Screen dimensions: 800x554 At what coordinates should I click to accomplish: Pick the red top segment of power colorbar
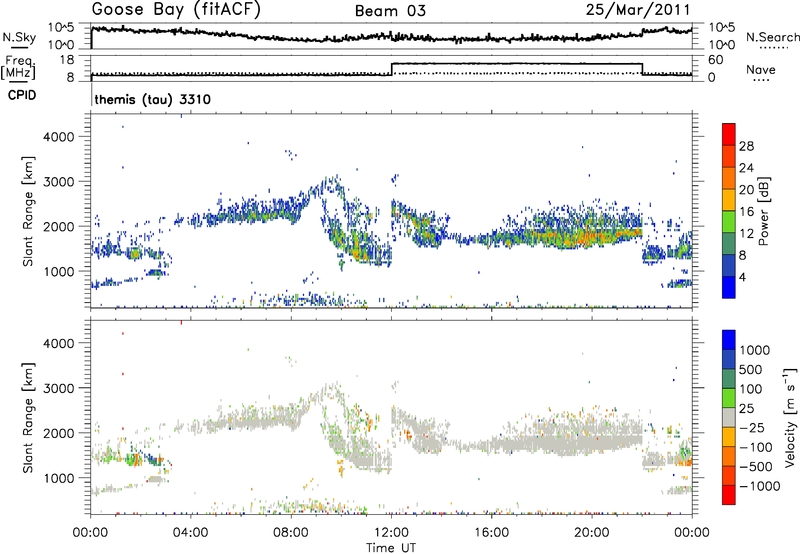coord(729,135)
